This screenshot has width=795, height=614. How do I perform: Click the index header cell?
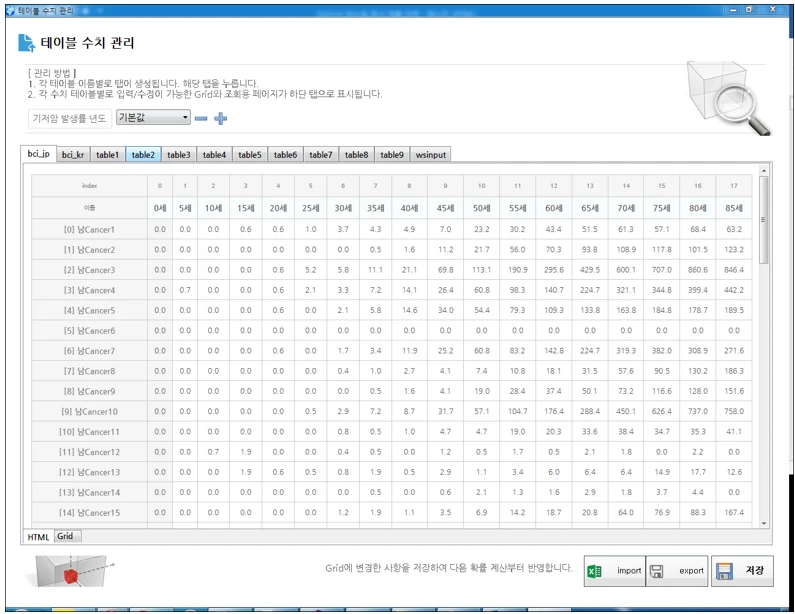click(x=89, y=186)
